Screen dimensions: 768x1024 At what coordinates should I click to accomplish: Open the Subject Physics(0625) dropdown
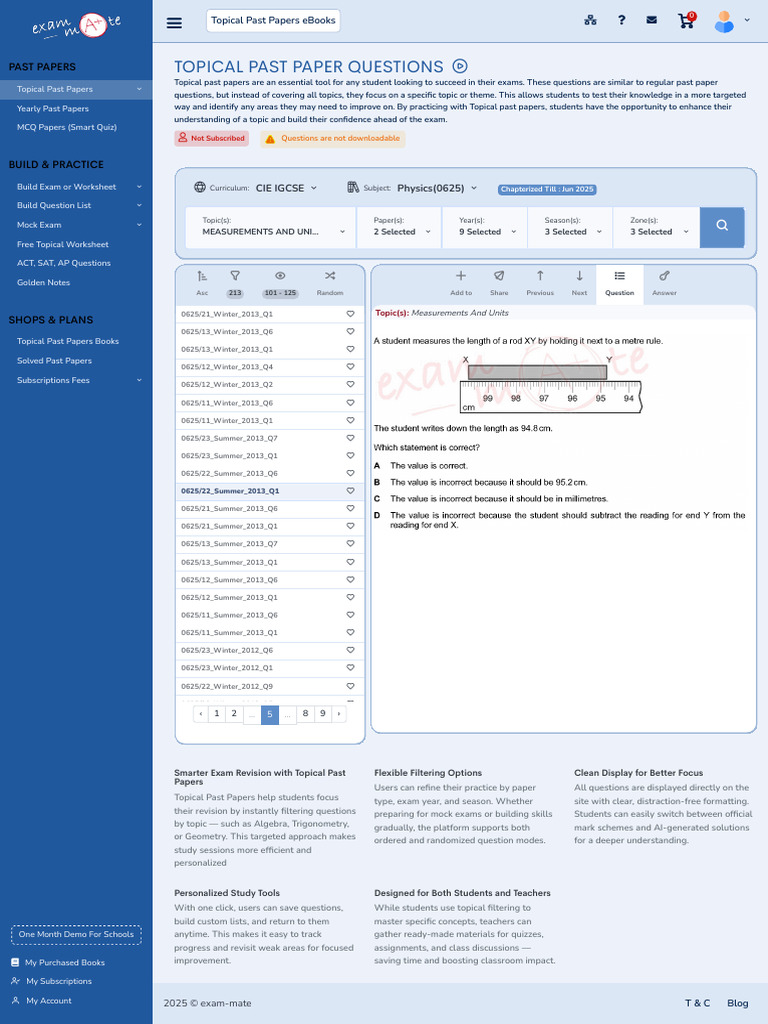[x=437, y=188]
